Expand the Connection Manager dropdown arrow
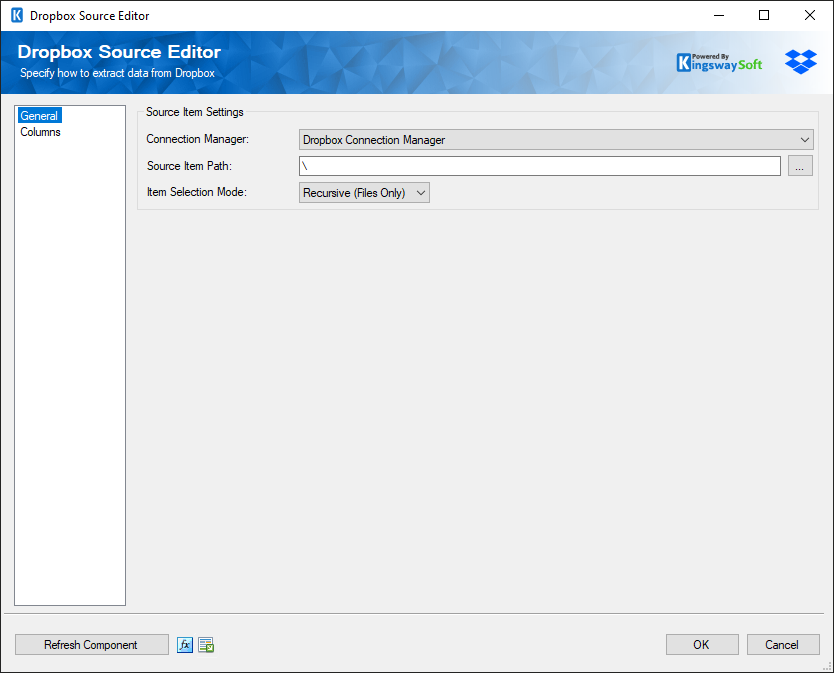The width and height of the screenshot is (834, 673). click(805, 140)
